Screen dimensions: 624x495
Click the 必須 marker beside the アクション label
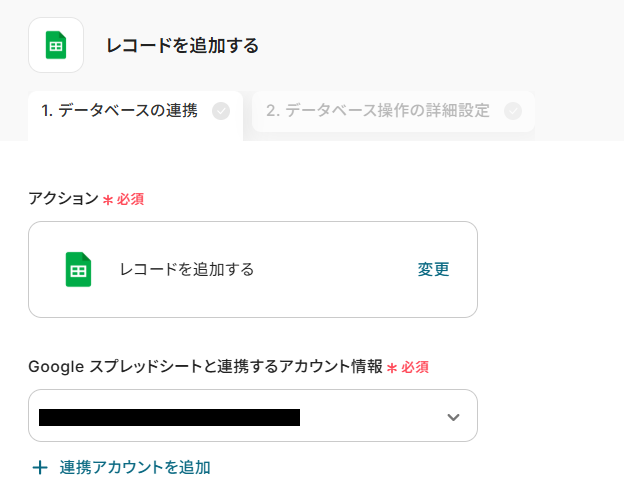[130, 199]
